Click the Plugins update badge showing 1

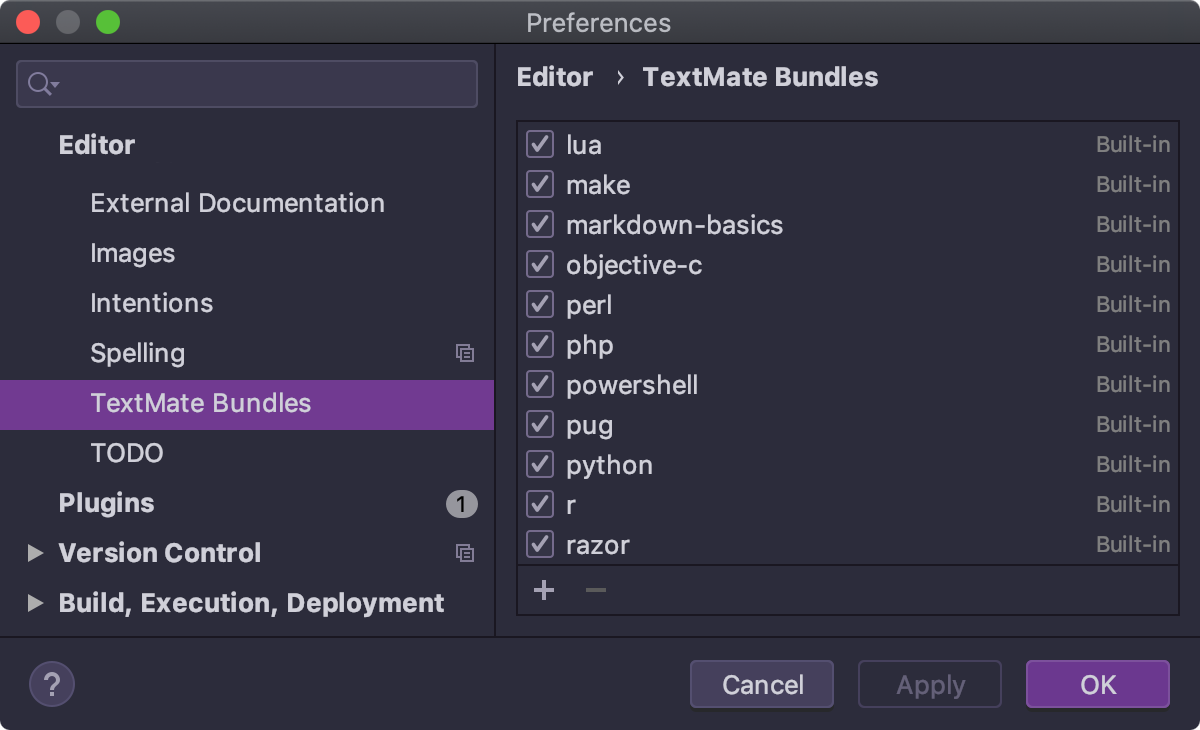pos(461,504)
